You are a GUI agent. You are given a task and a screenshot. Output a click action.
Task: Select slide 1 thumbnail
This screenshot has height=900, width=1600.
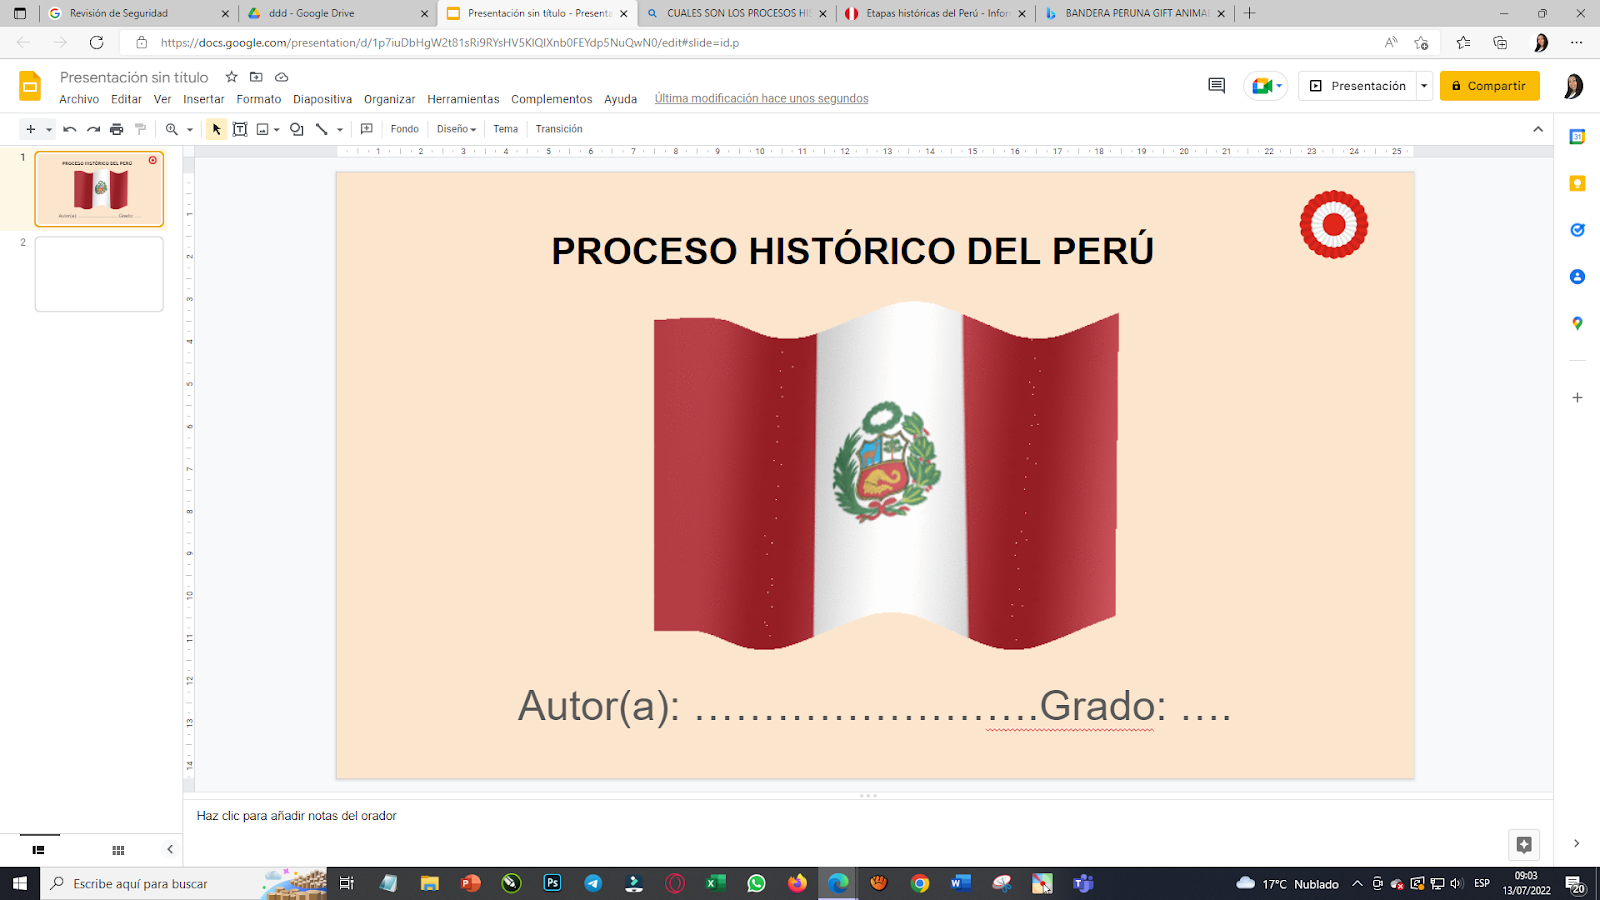click(x=99, y=189)
